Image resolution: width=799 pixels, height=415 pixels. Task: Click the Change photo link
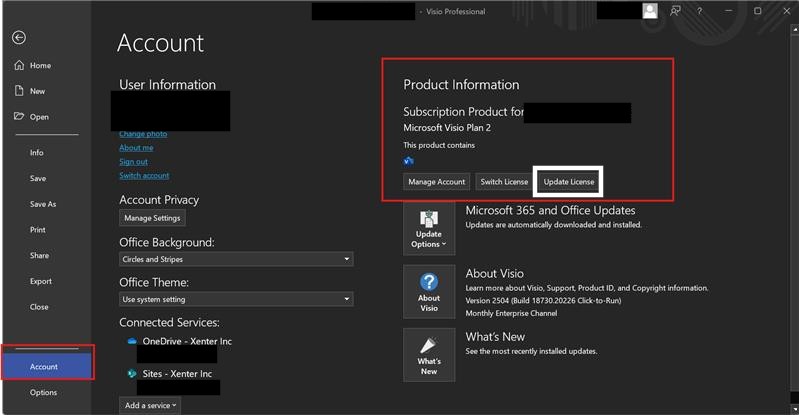click(x=143, y=134)
